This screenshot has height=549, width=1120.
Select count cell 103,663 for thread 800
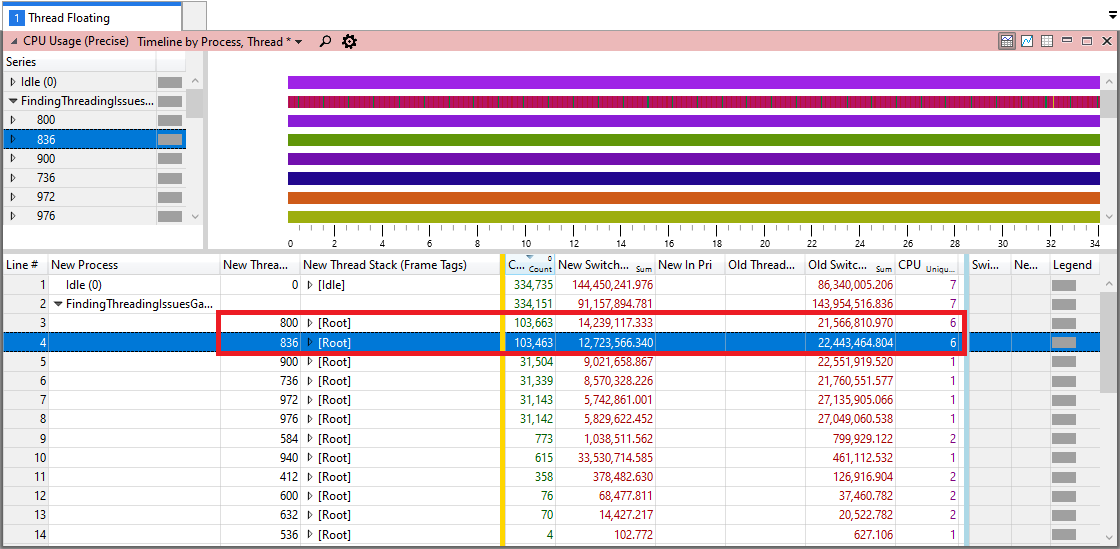tap(533, 323)
